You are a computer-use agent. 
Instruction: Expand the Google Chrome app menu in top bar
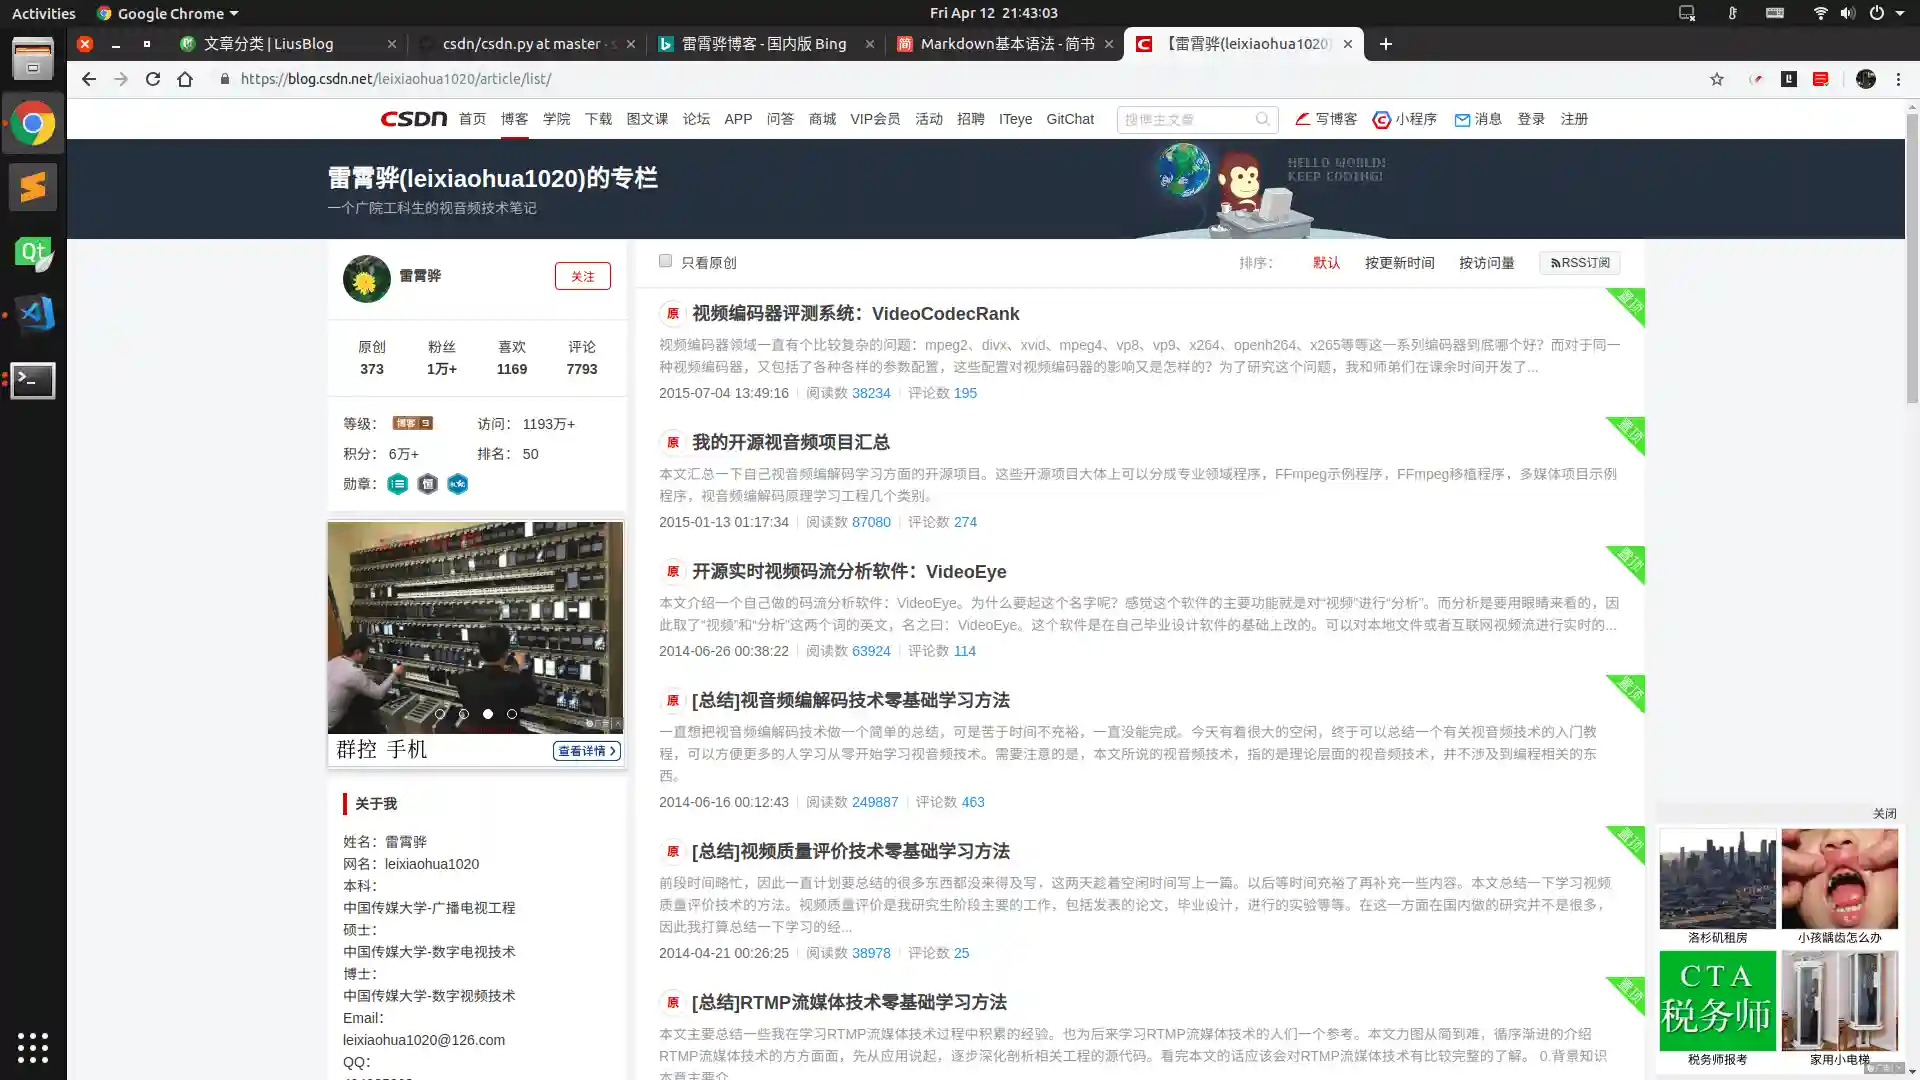click(168, 13)
